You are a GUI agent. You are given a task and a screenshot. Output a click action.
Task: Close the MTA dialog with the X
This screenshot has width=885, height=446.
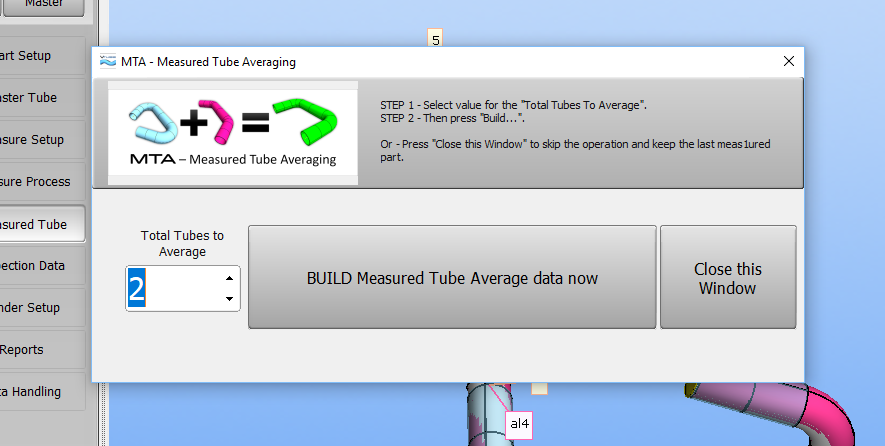point(789,61)
